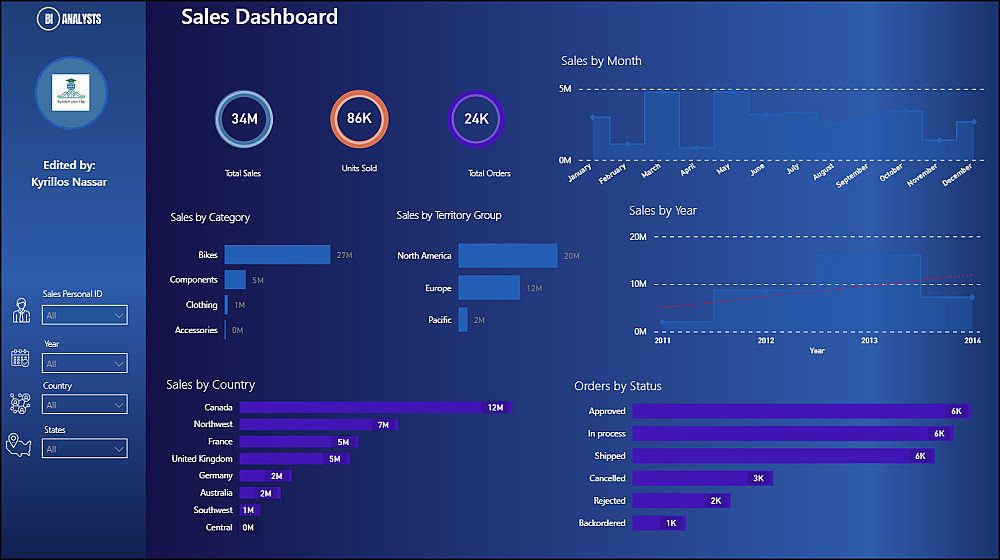Click the 86K Units Sold ring
The height and width of the screenshot is (560, 1000).
359,119
